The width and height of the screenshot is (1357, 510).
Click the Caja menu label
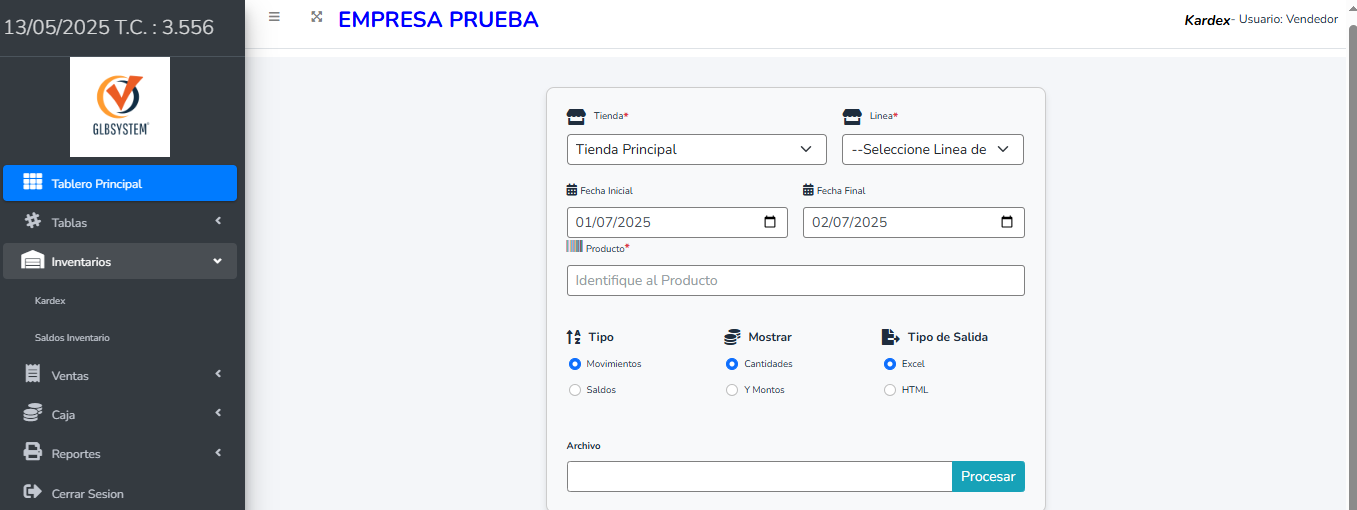63,415
